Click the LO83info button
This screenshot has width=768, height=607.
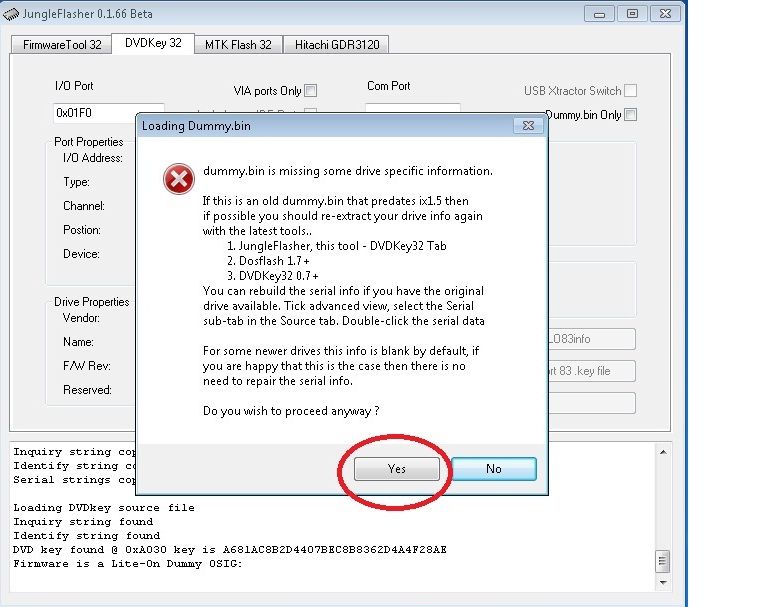click(588, 339)
